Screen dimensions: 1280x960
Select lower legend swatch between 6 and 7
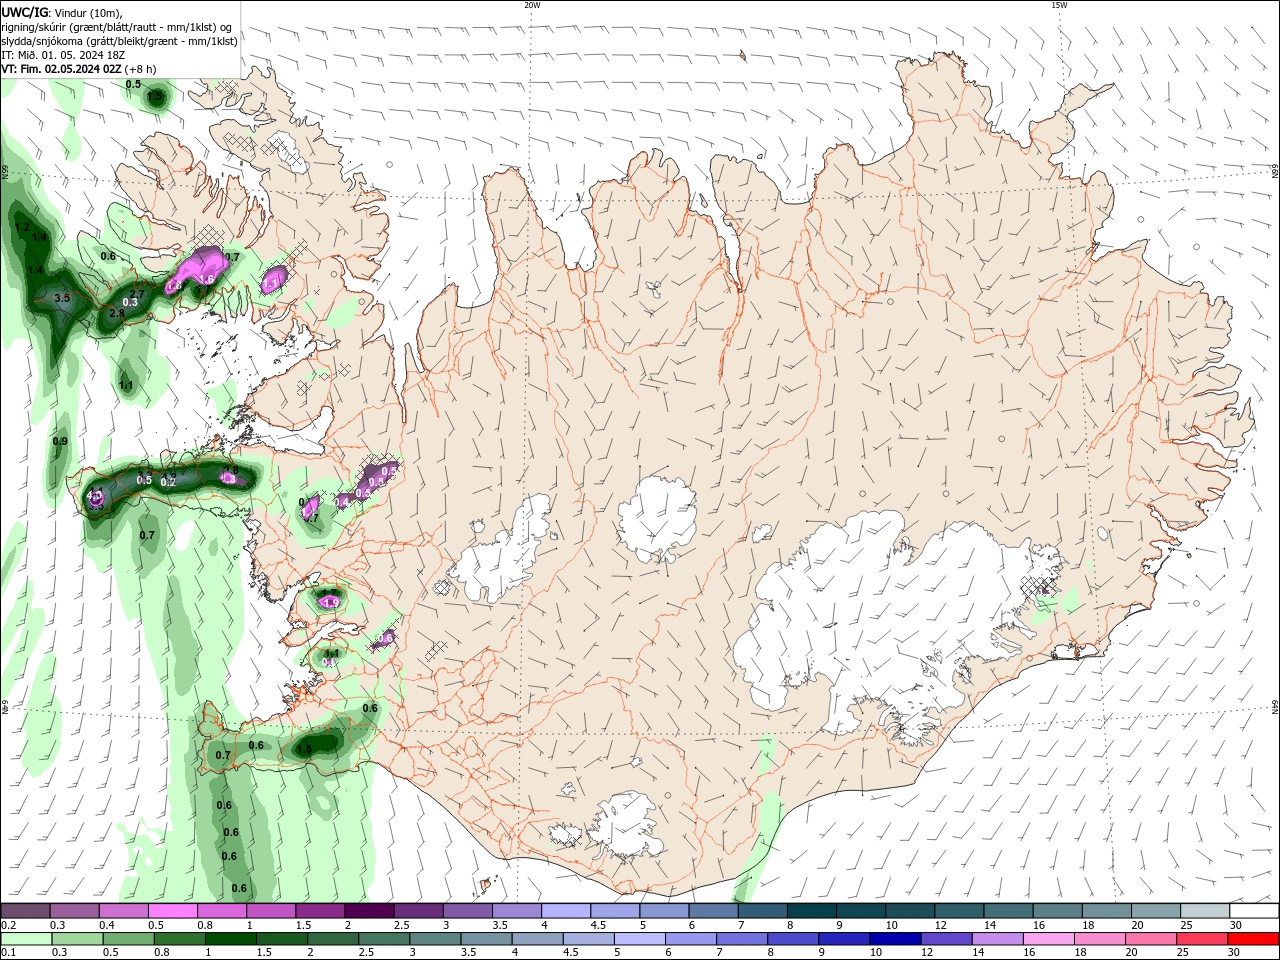(x=691, y=938)
